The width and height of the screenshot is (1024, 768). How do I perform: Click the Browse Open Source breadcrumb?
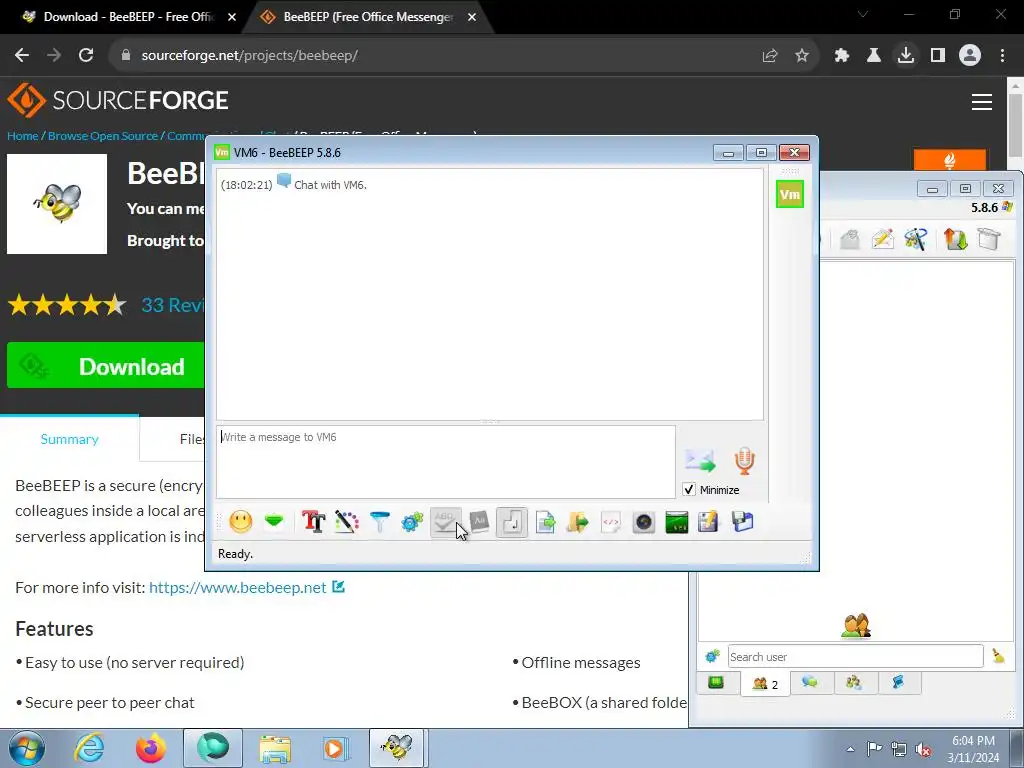tap(103, 136)
